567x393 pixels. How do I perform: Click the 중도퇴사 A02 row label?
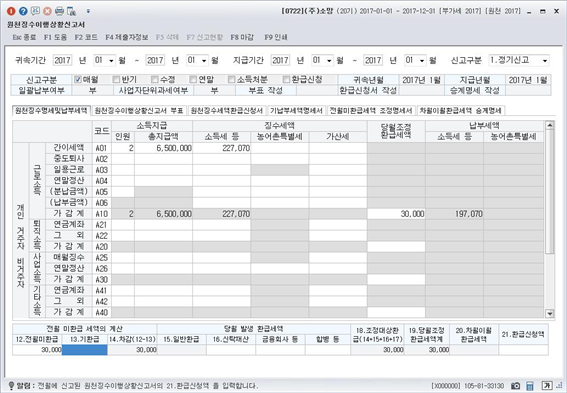tap(69, 159)
